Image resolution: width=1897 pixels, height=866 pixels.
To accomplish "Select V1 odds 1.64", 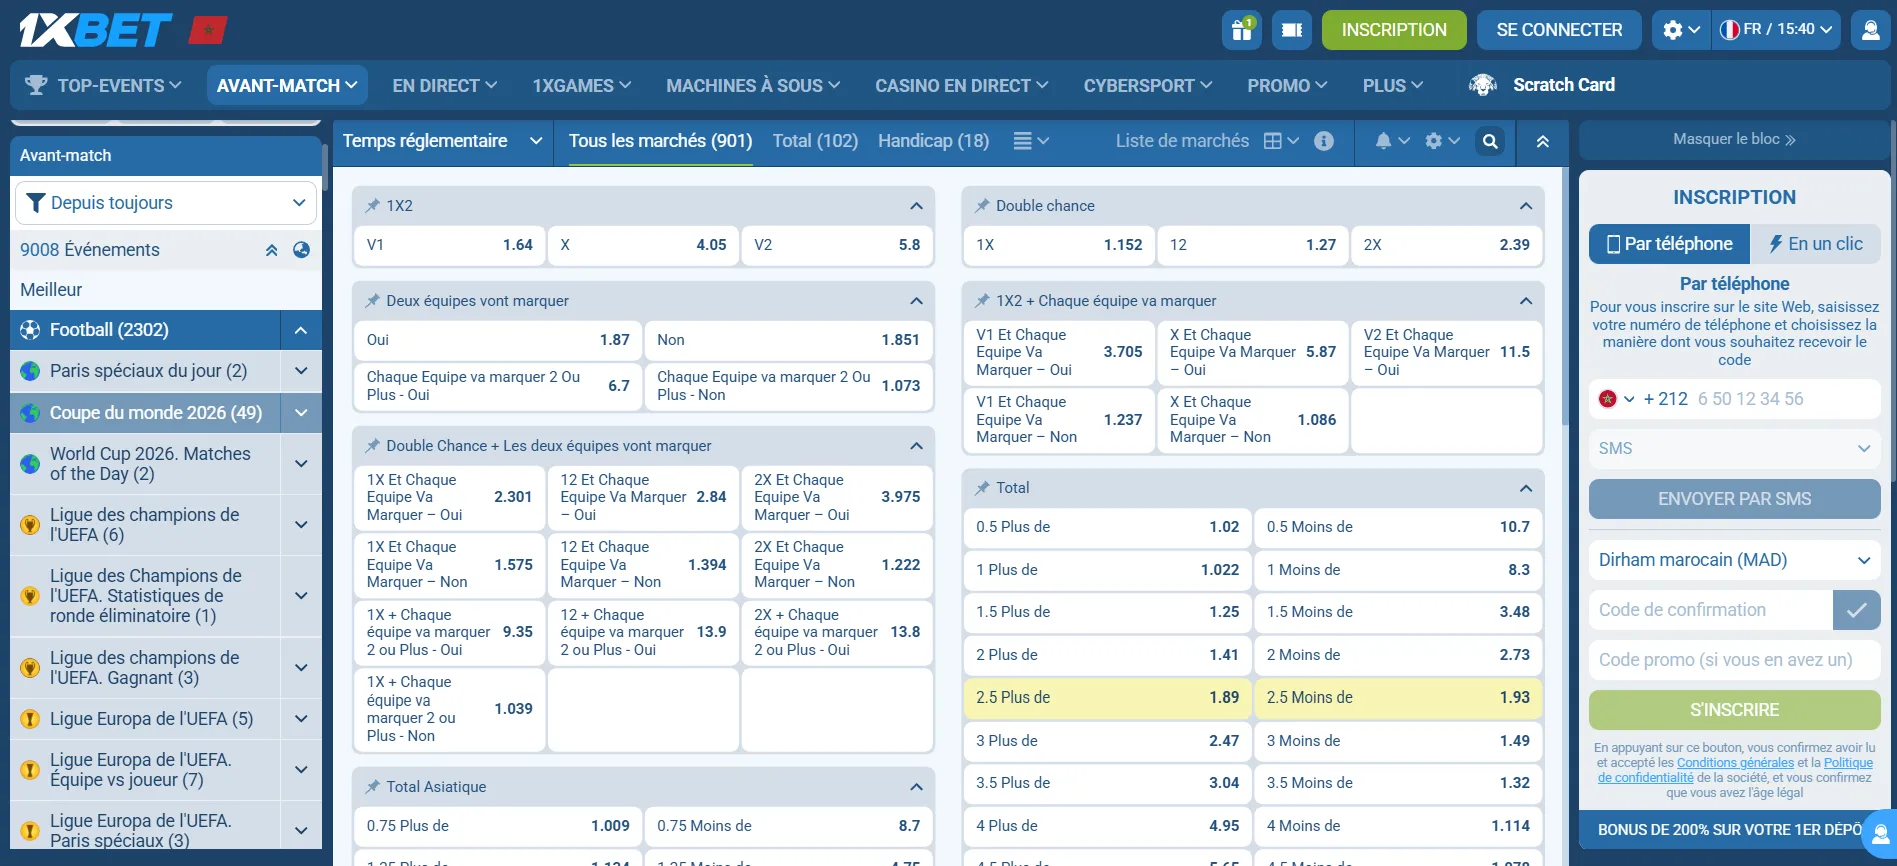I will click(x=449, y=245).
